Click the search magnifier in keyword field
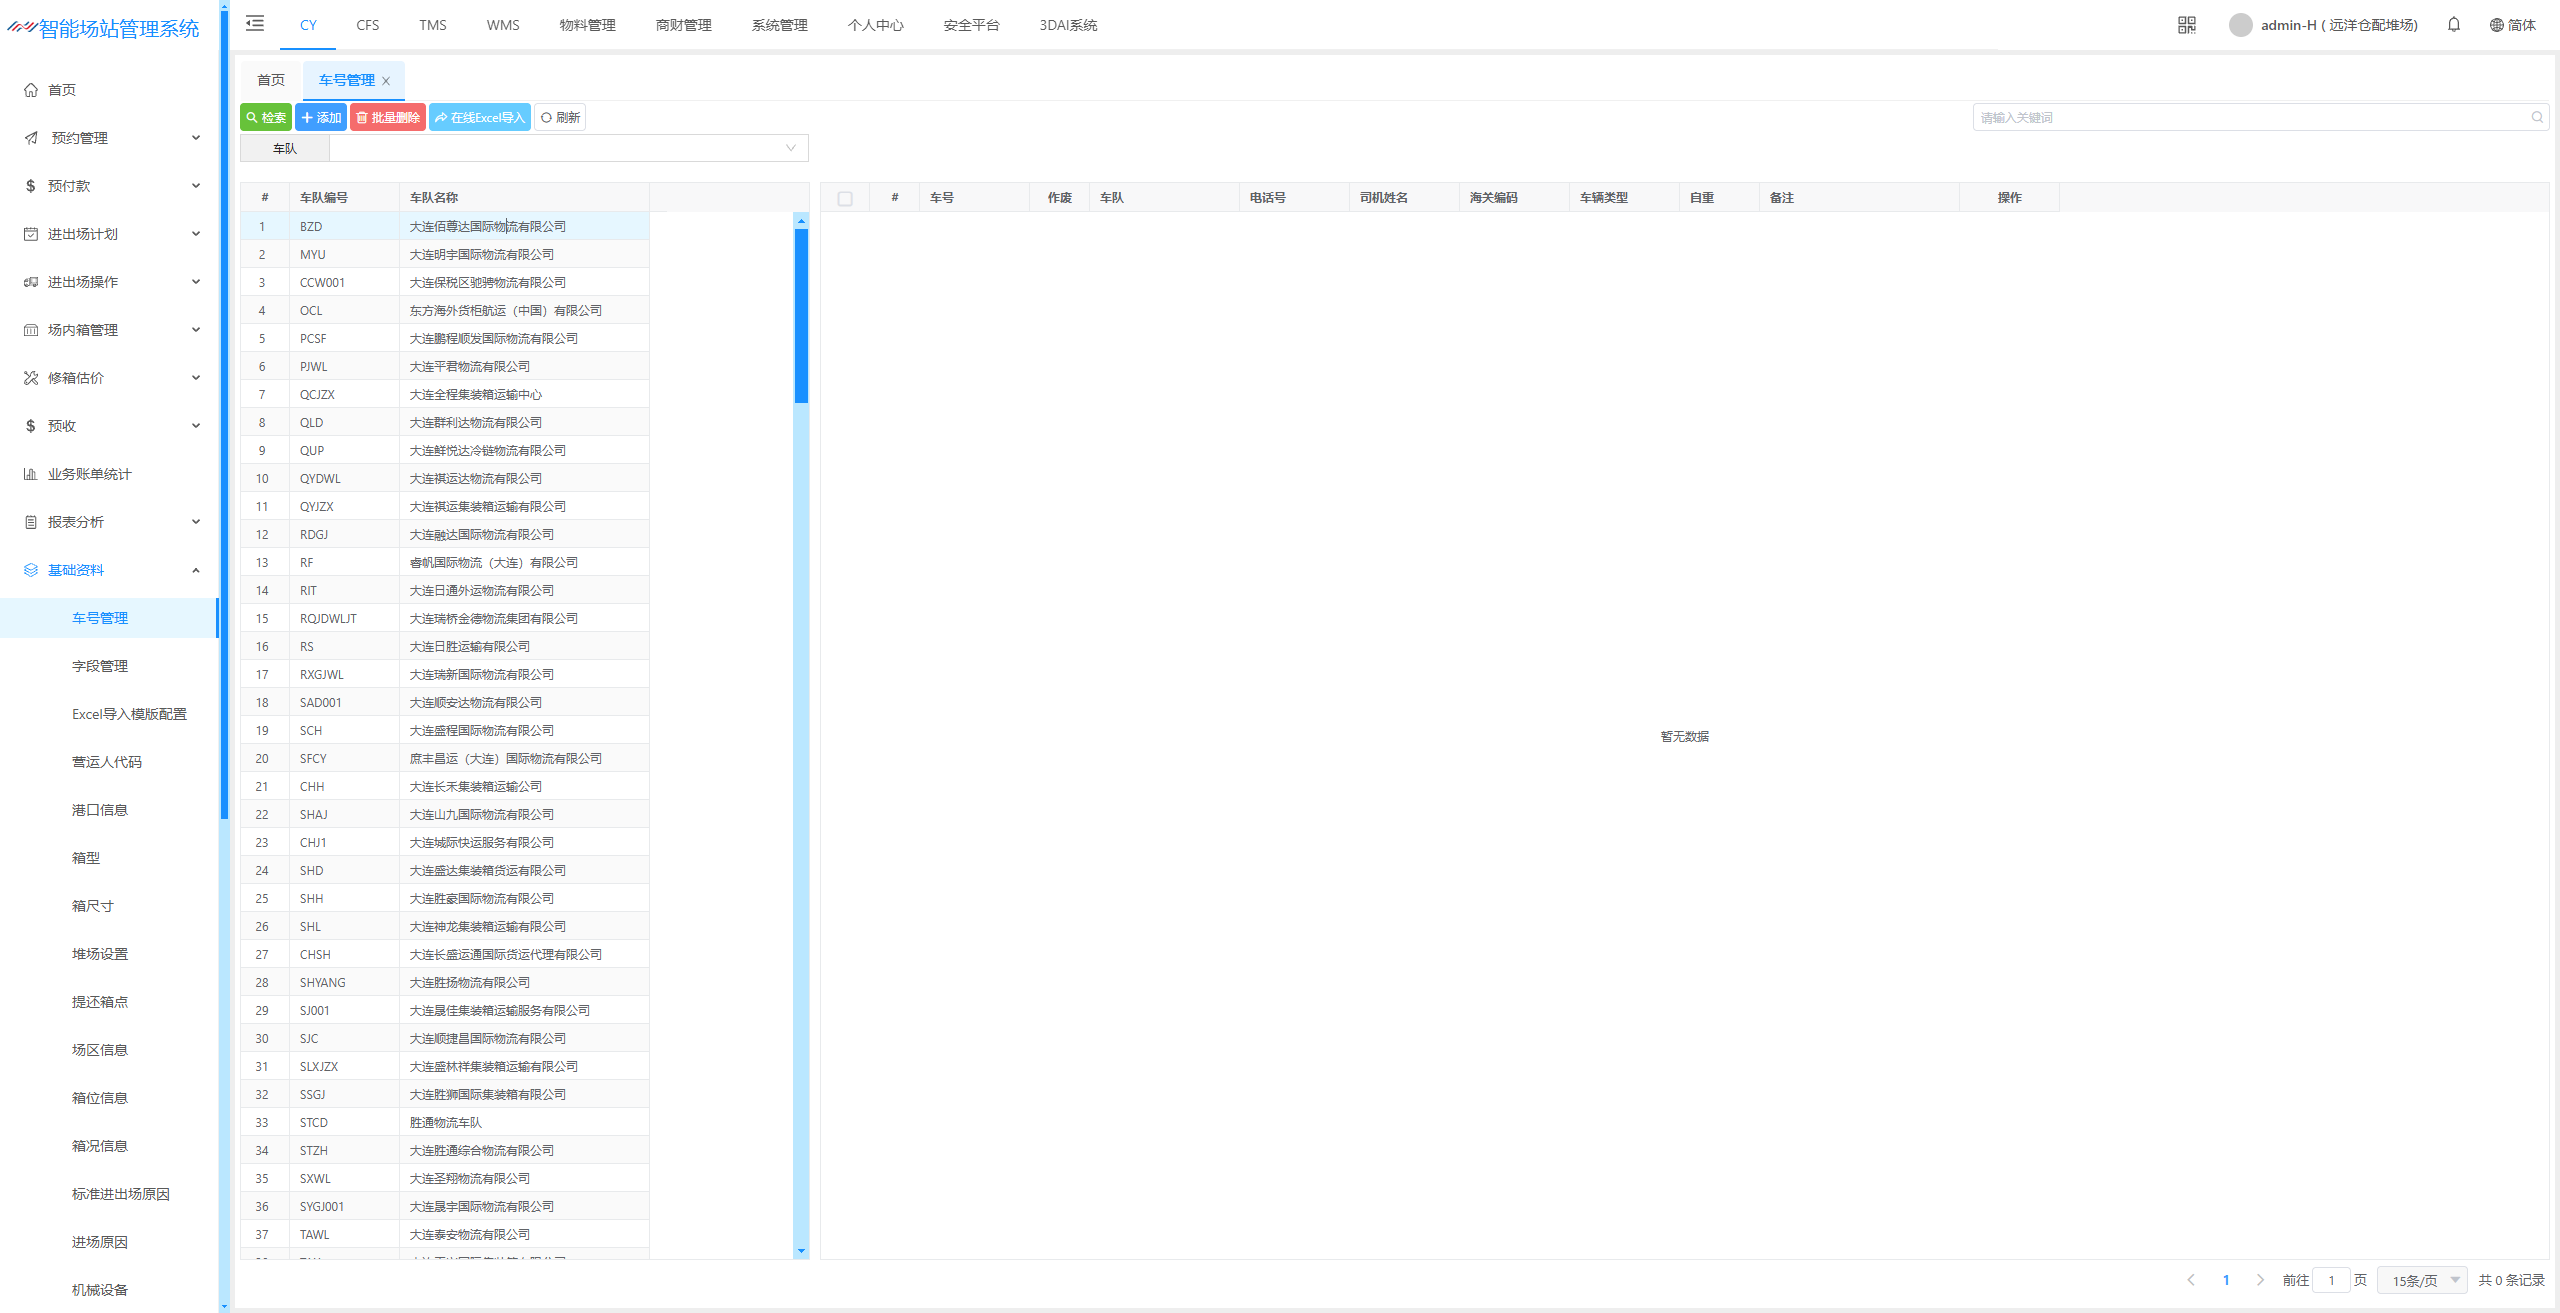The height and width of the screenshot is (1313, 2560). pyautogui.click(x=2536, y=118)
